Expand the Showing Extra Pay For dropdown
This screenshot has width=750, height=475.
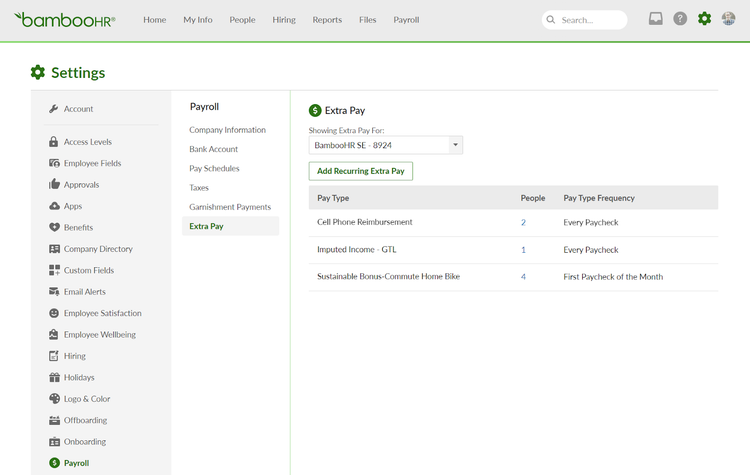[x=385, y=145]
